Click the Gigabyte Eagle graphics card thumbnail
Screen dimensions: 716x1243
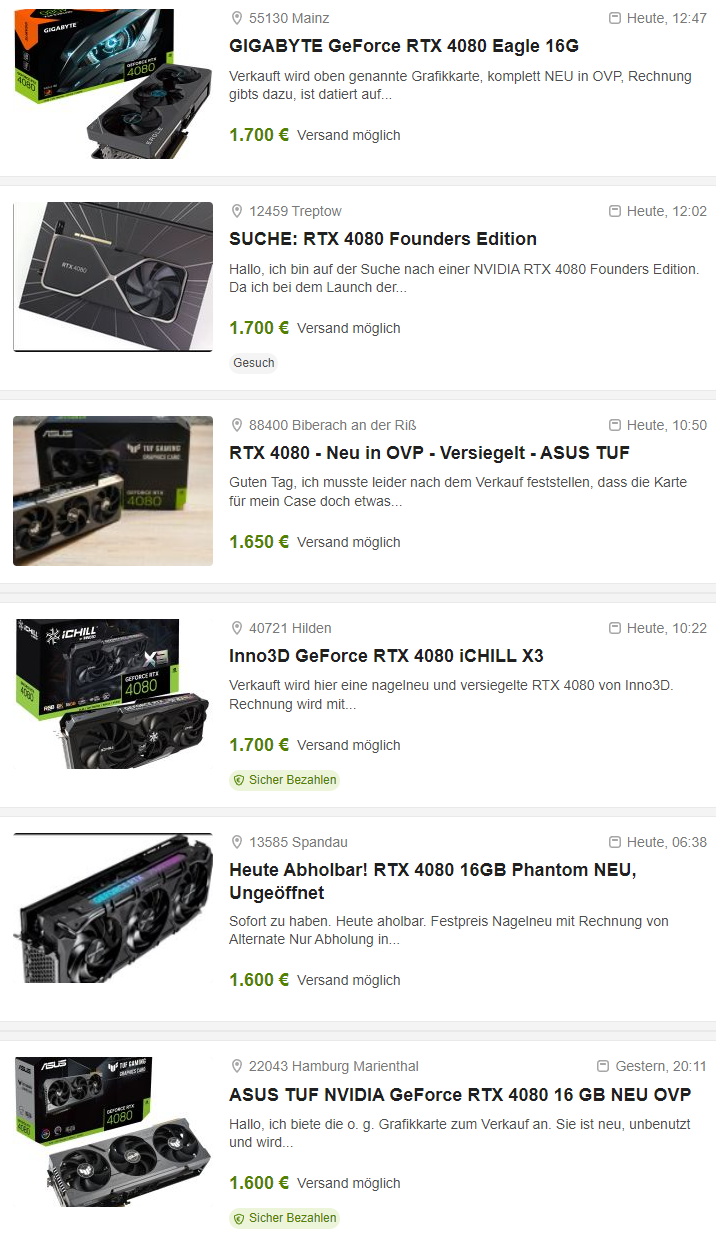(113, 84)
